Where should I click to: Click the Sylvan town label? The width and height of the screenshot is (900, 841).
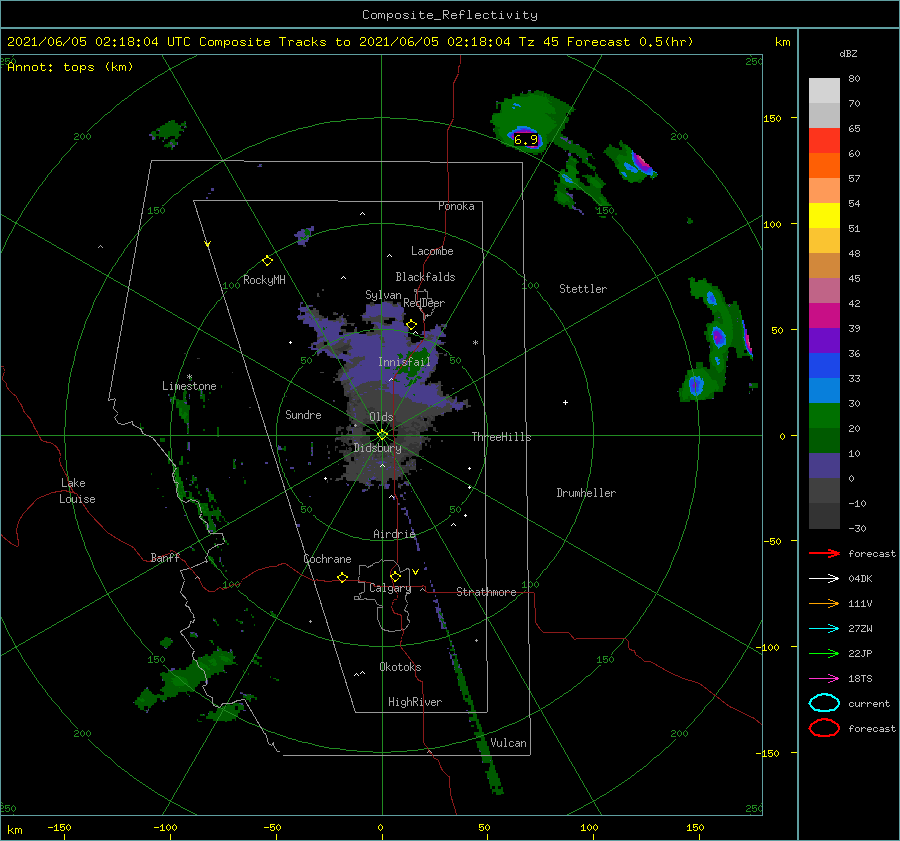point(383,295)
